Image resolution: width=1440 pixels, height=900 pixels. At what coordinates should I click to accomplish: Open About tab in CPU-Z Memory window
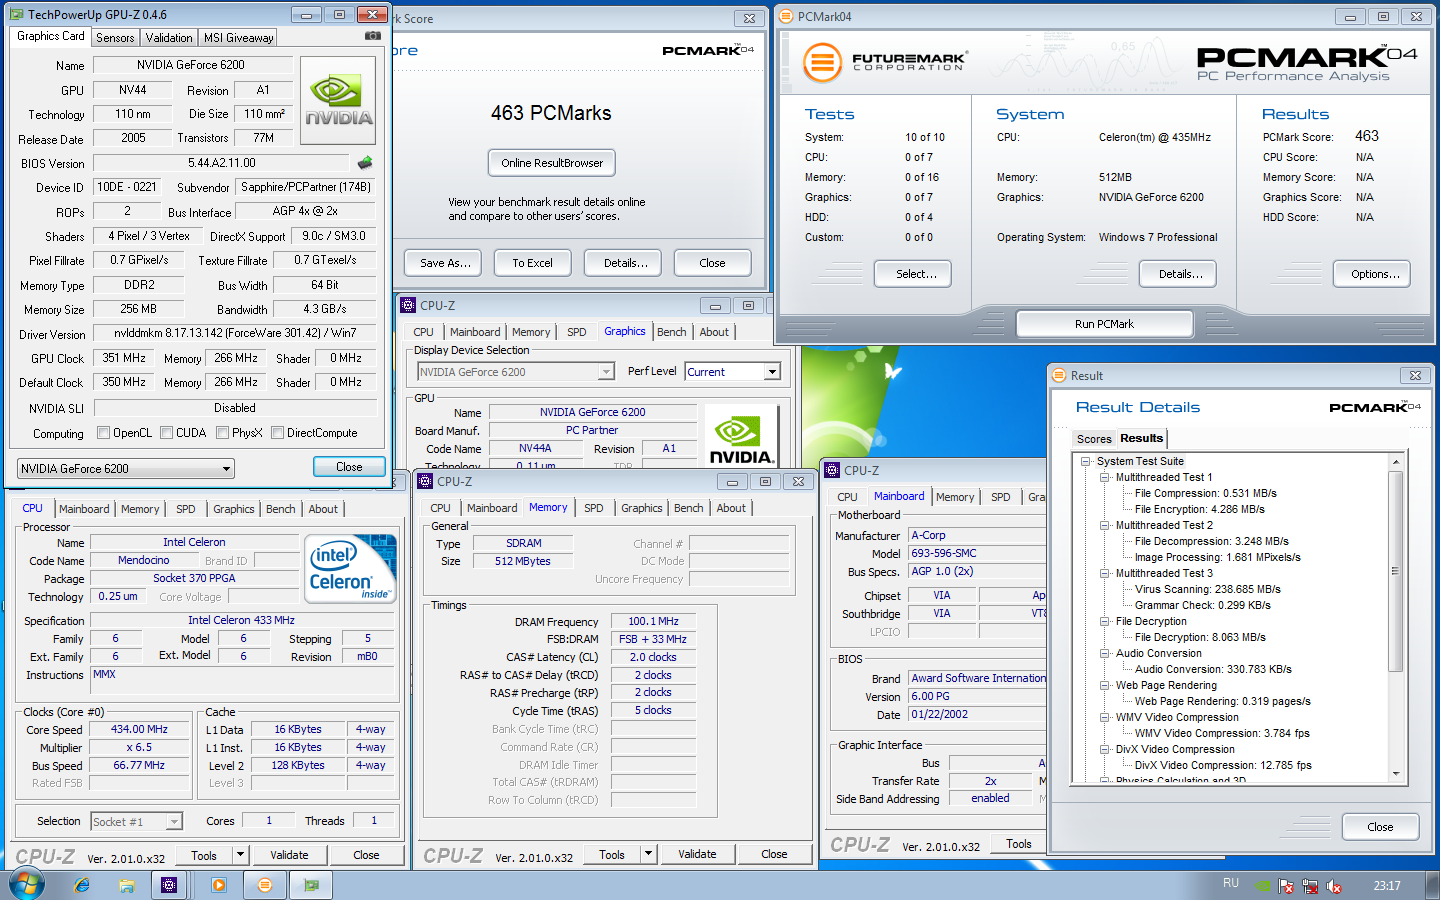731,508
